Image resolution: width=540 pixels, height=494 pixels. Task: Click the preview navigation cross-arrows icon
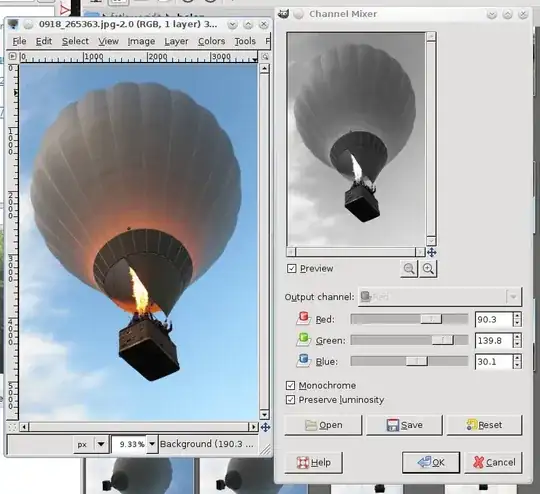432,253
